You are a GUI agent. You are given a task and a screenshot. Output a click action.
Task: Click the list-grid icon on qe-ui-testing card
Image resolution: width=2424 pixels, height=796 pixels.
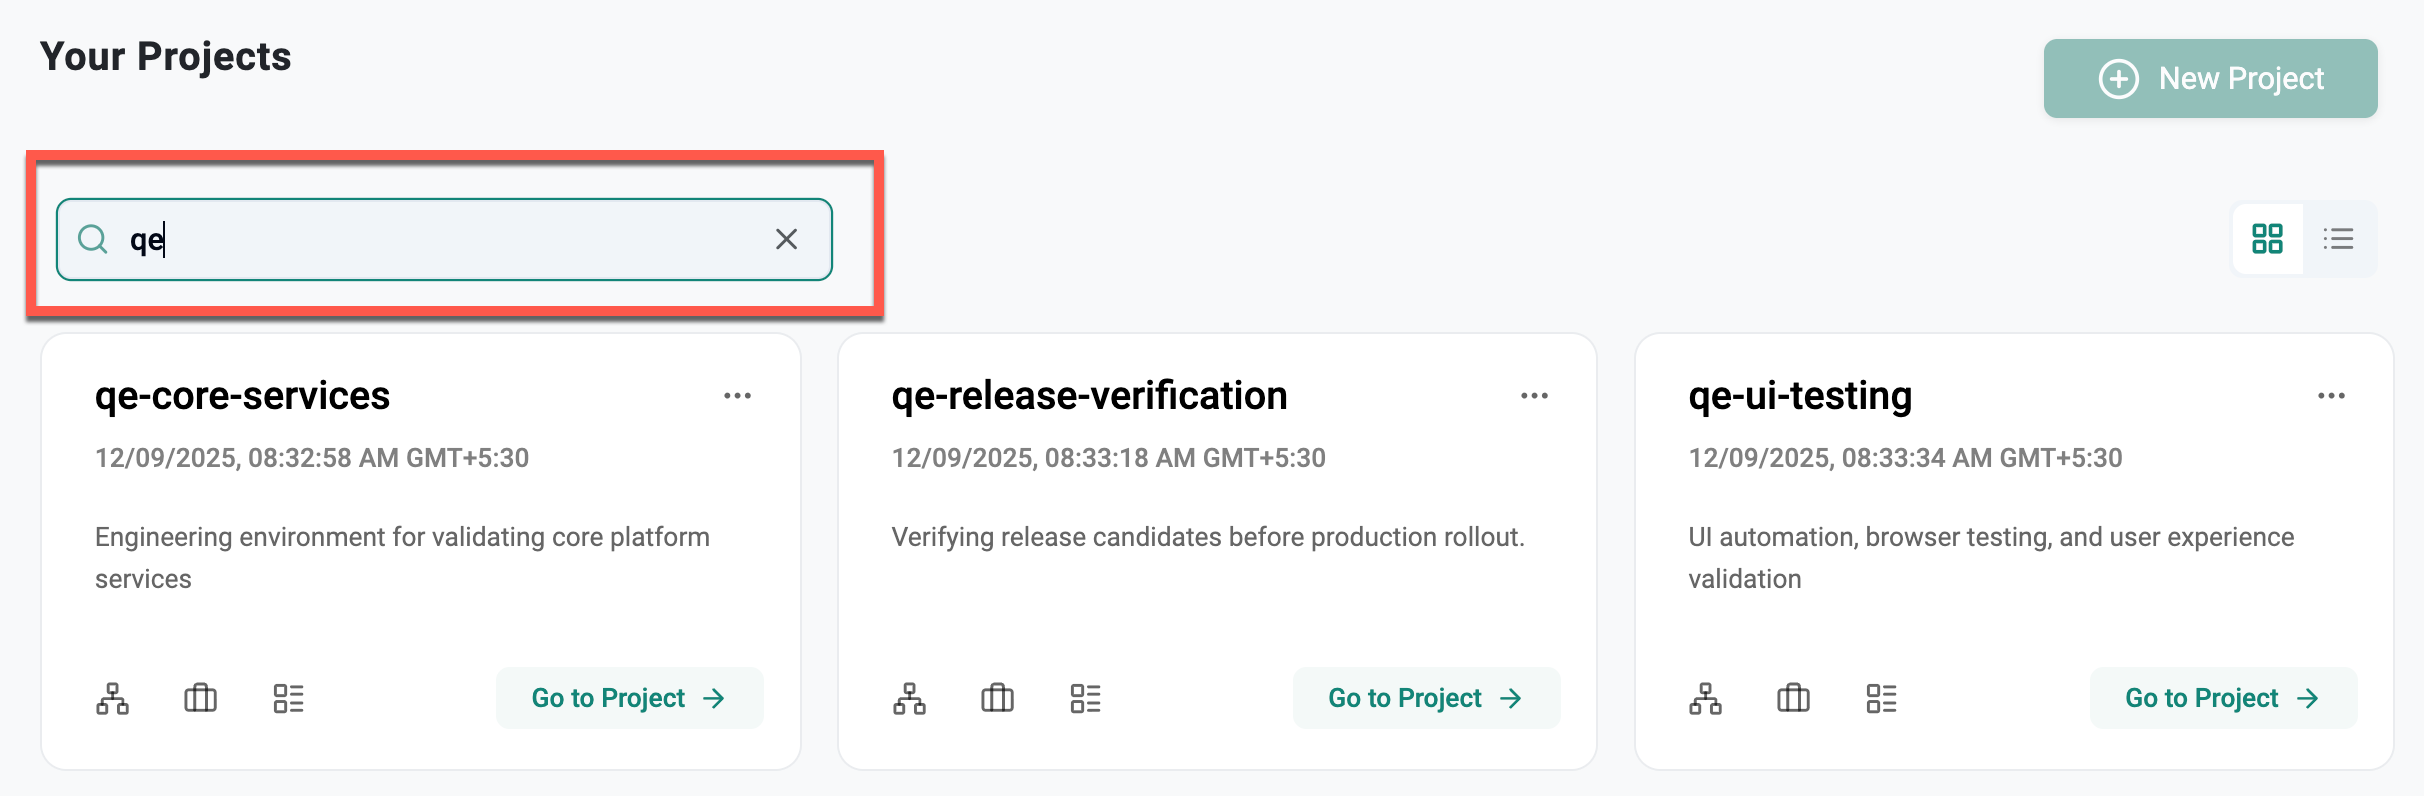[x=1881, y=698]
